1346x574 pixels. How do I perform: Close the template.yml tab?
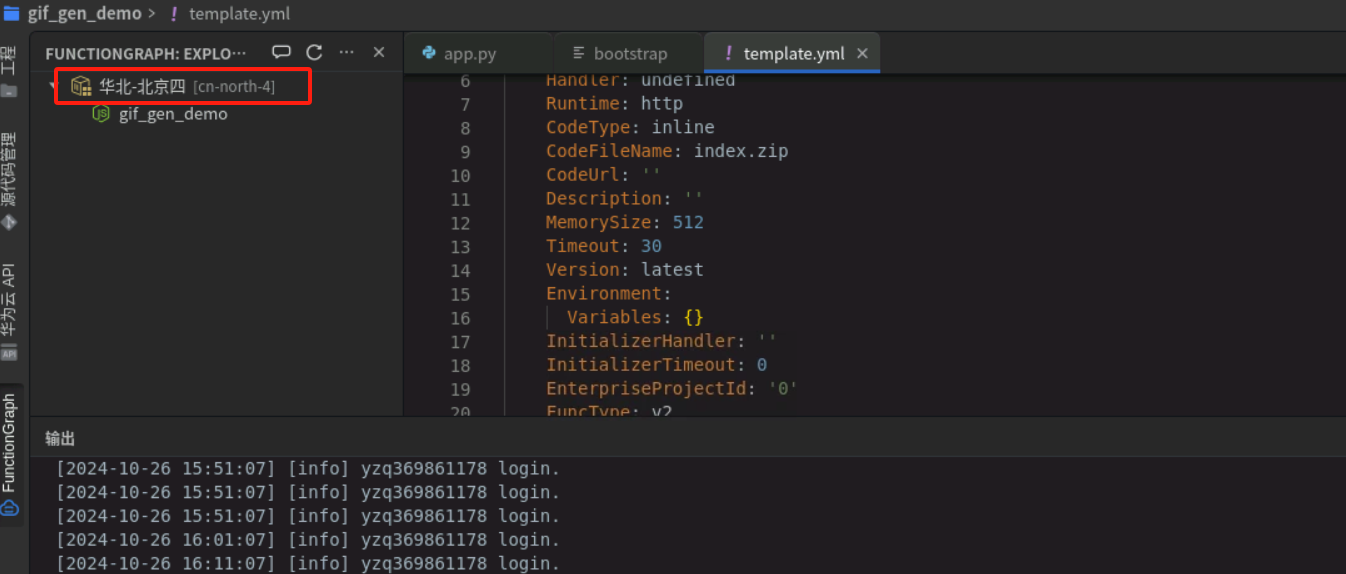tap(862, 54)
